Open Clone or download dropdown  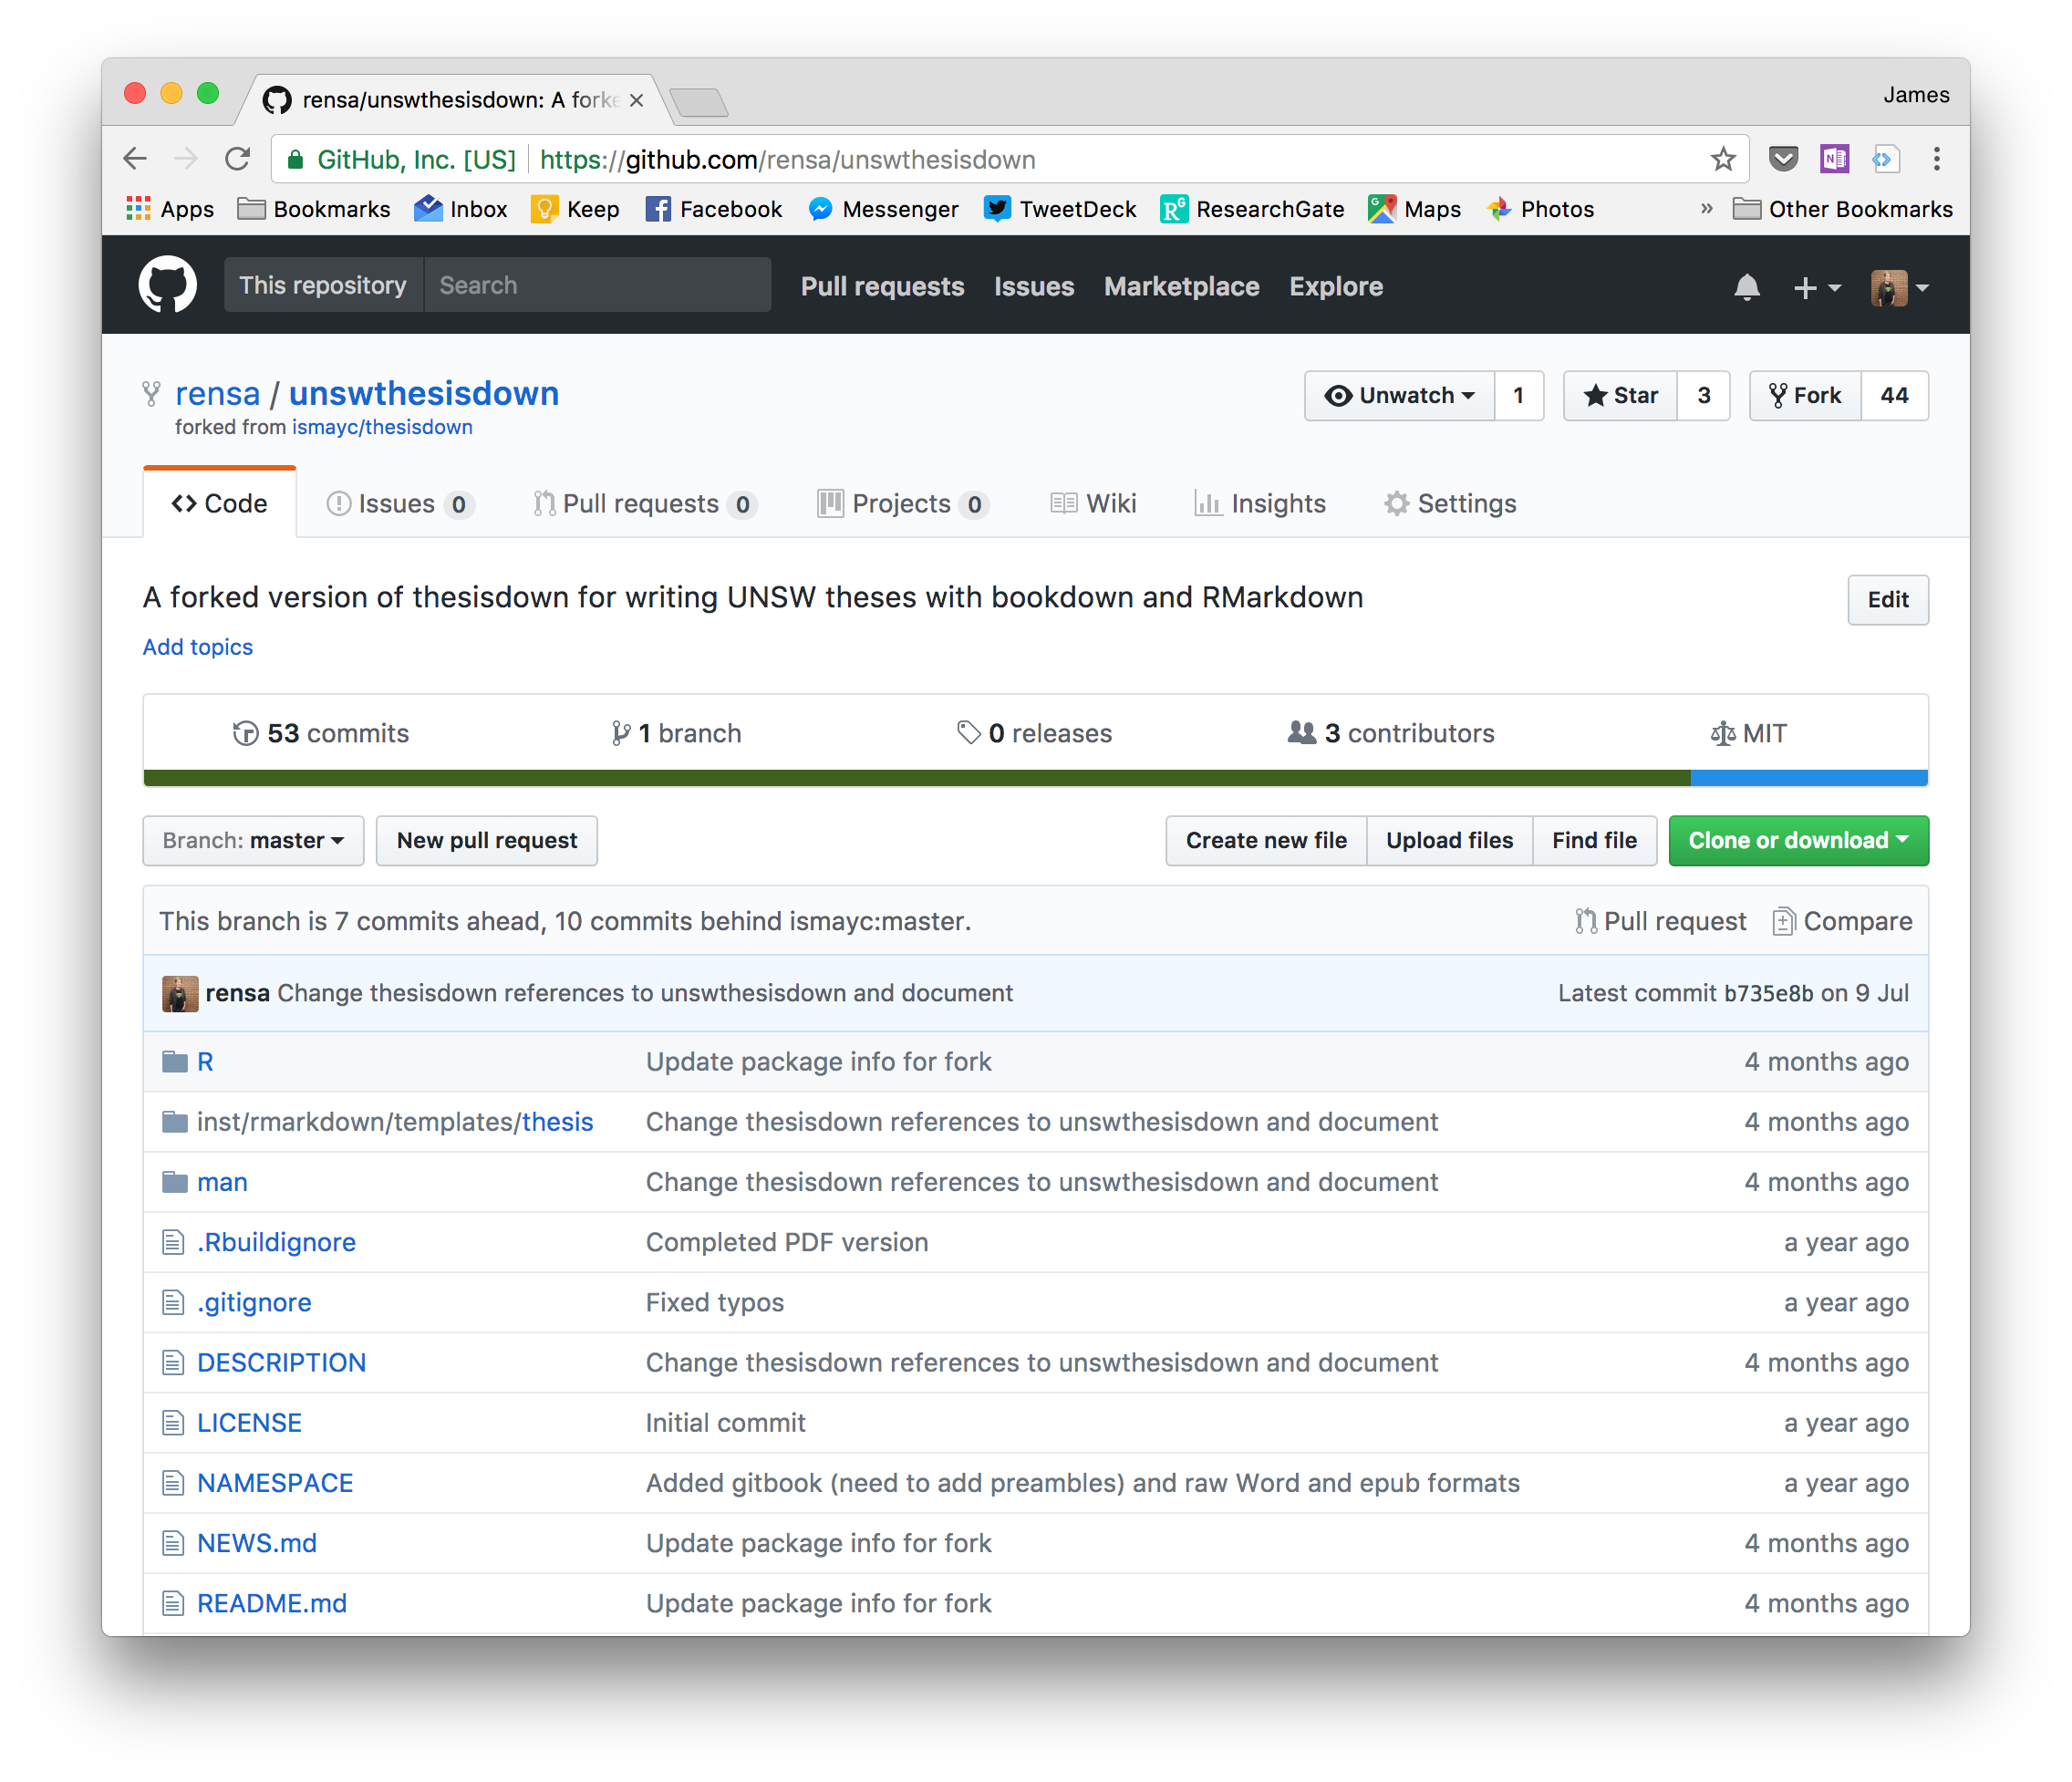pos(1797,841)
